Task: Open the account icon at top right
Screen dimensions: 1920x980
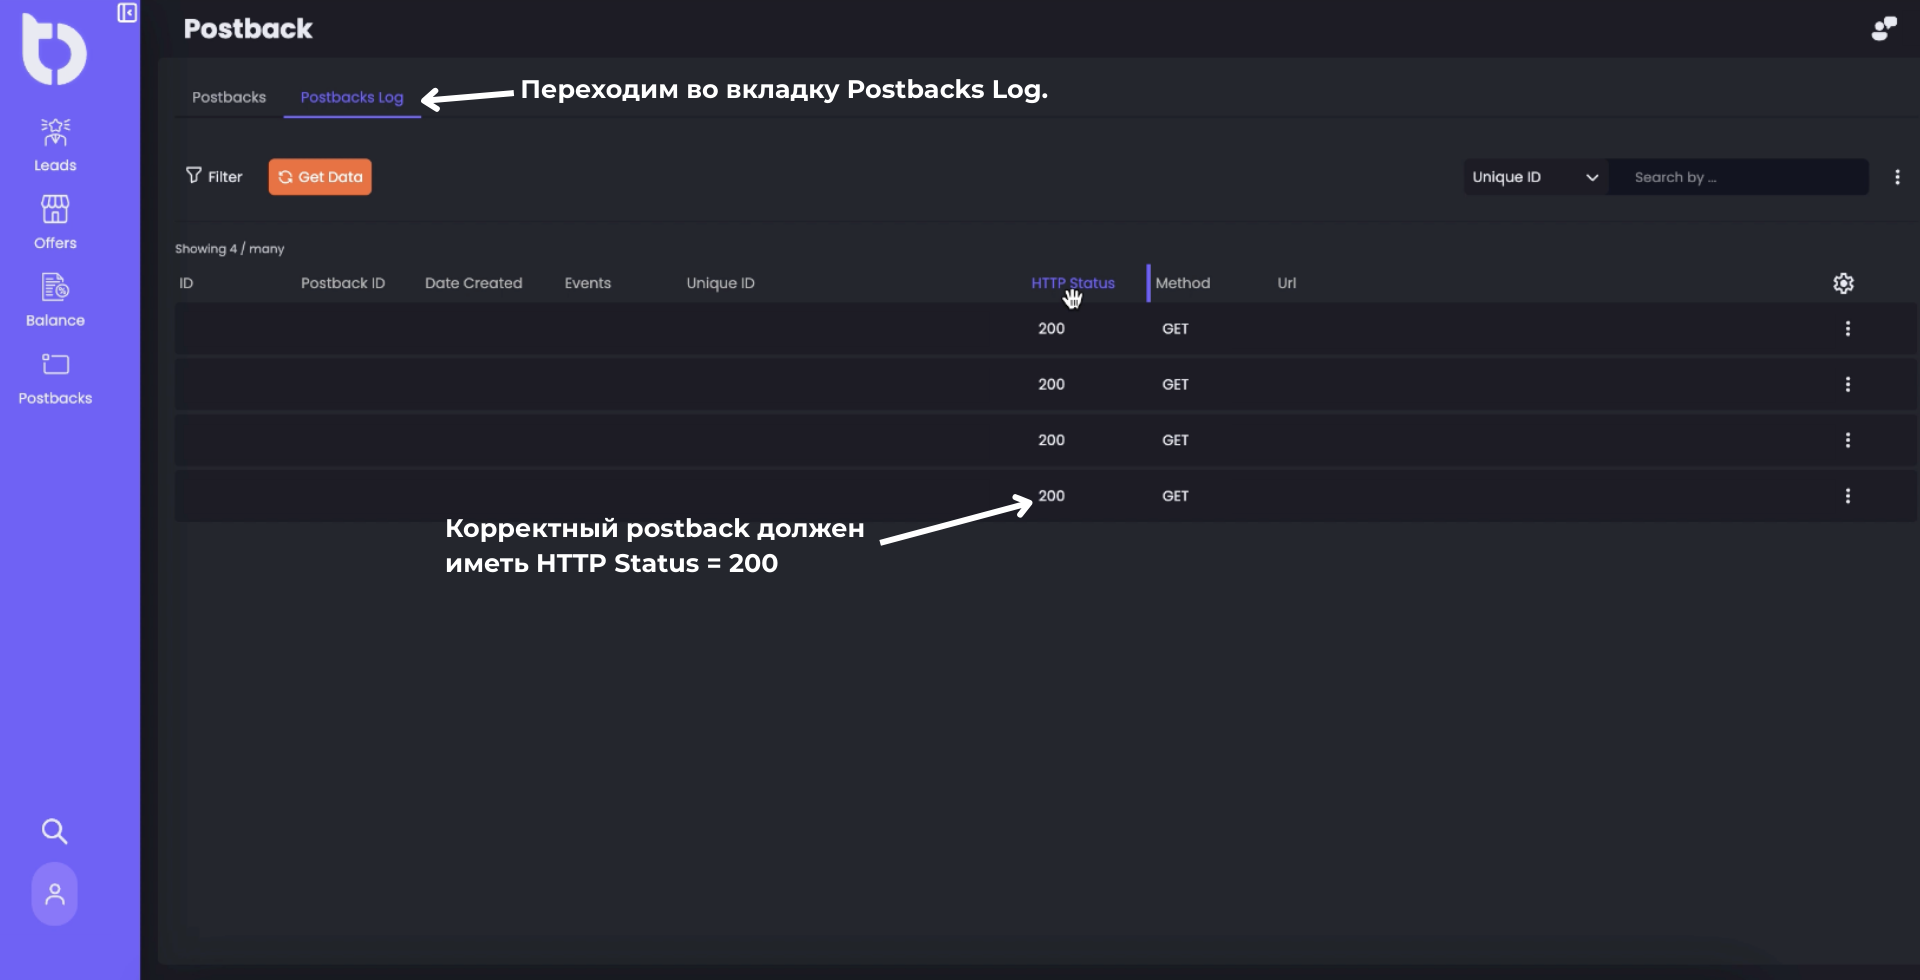Action: [x=1884, y=28]
